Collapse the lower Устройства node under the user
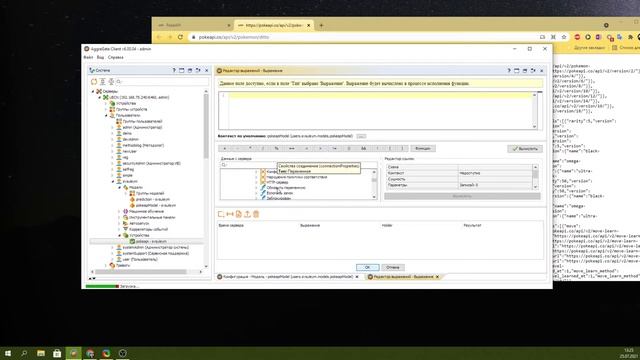 (x=120, y=236)
